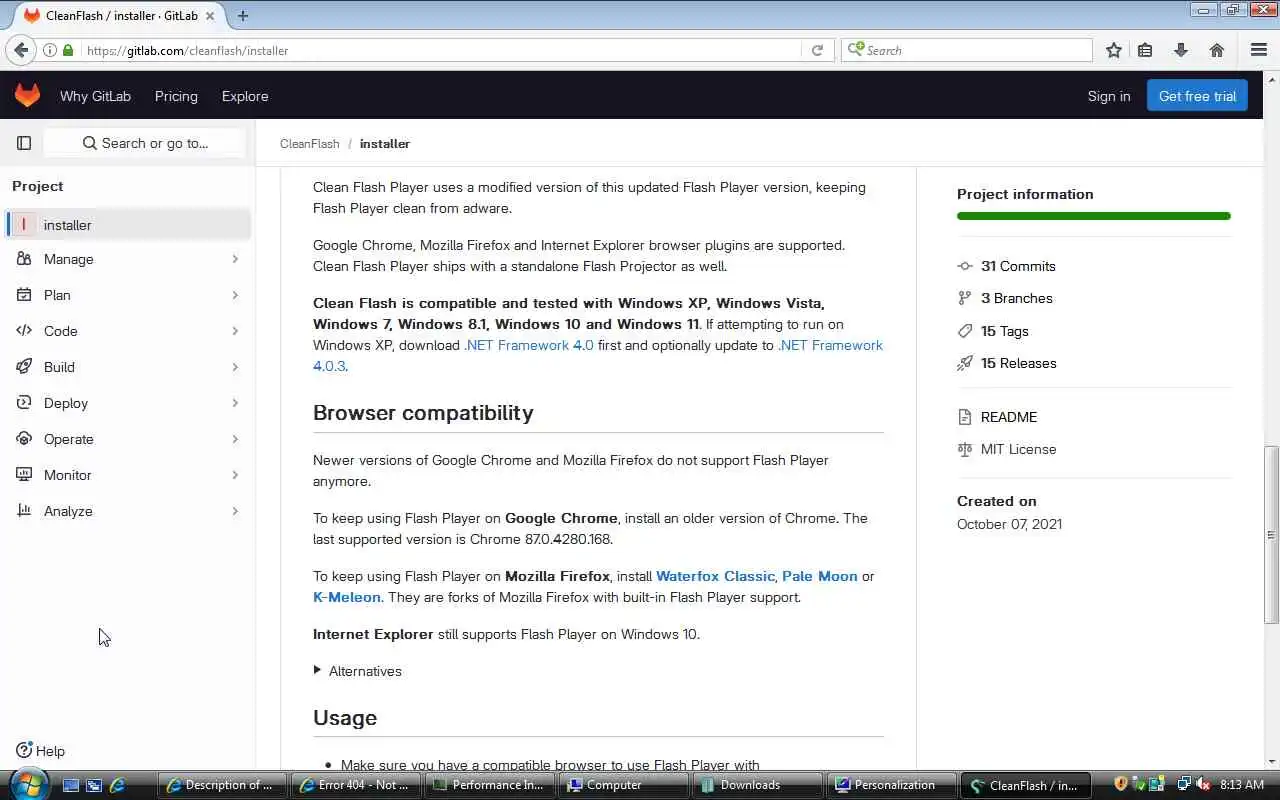
Task: Switch to Downloads taskbar window
Action: pos(756,785)
